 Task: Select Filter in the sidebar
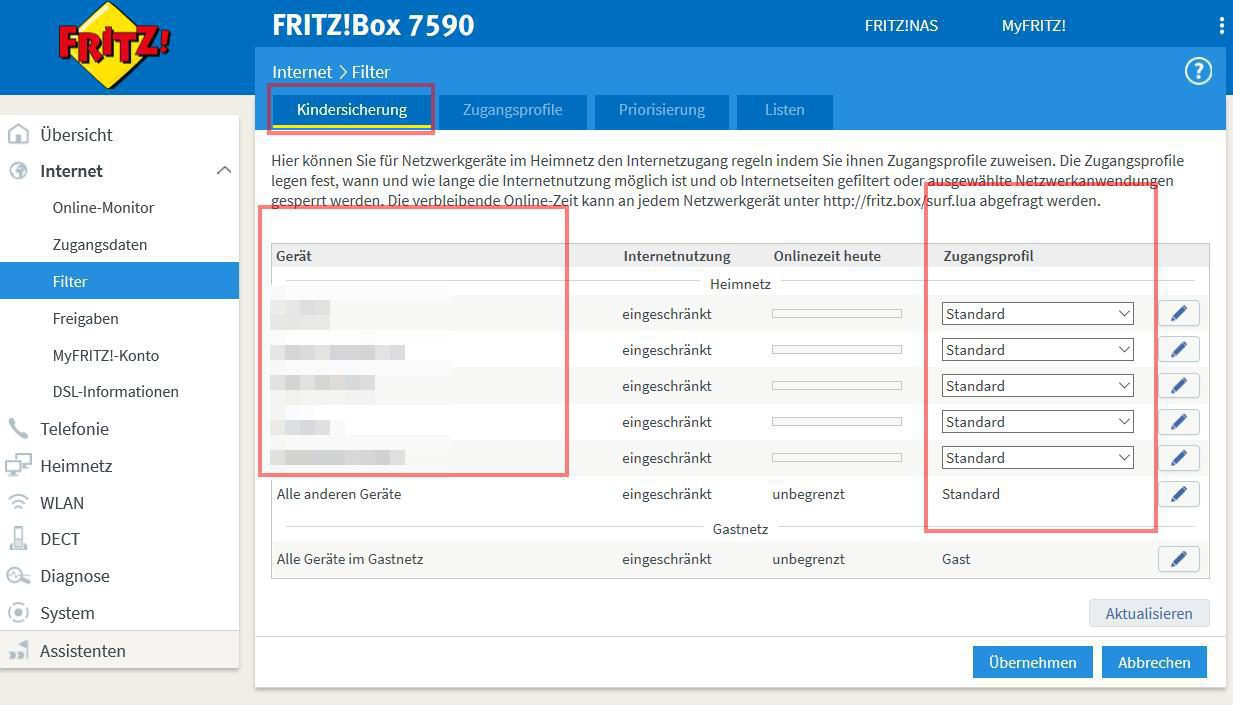click(119, 281)
